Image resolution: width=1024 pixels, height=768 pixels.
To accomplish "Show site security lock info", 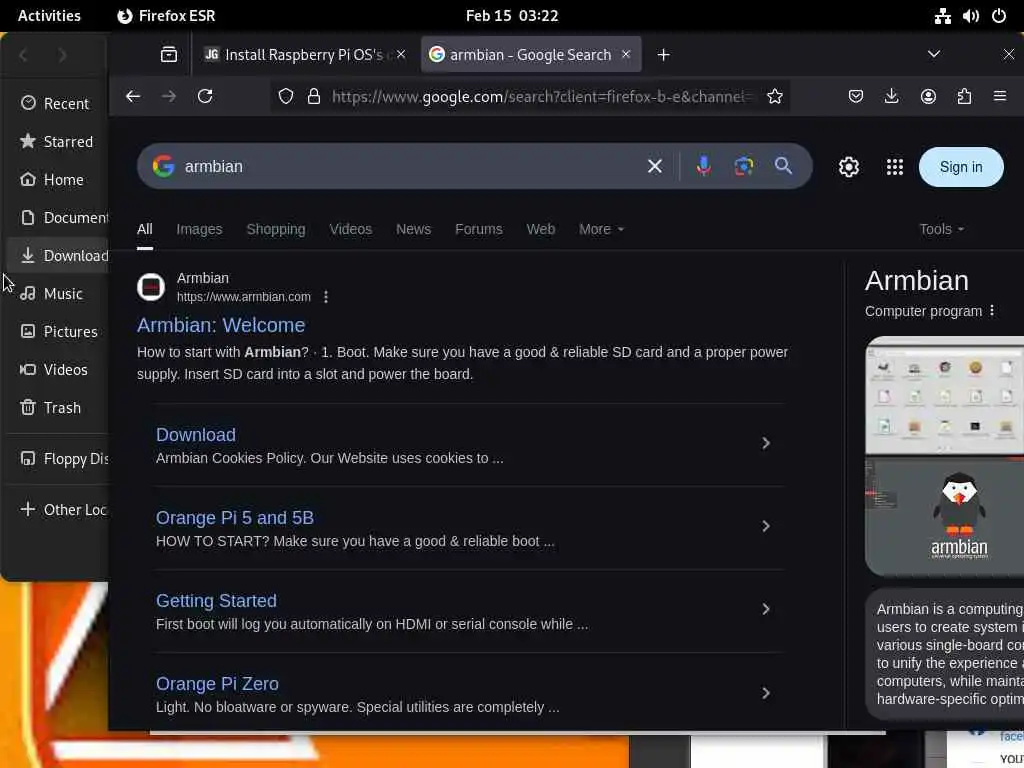I will pyautogui.click(x=314, y=97).
